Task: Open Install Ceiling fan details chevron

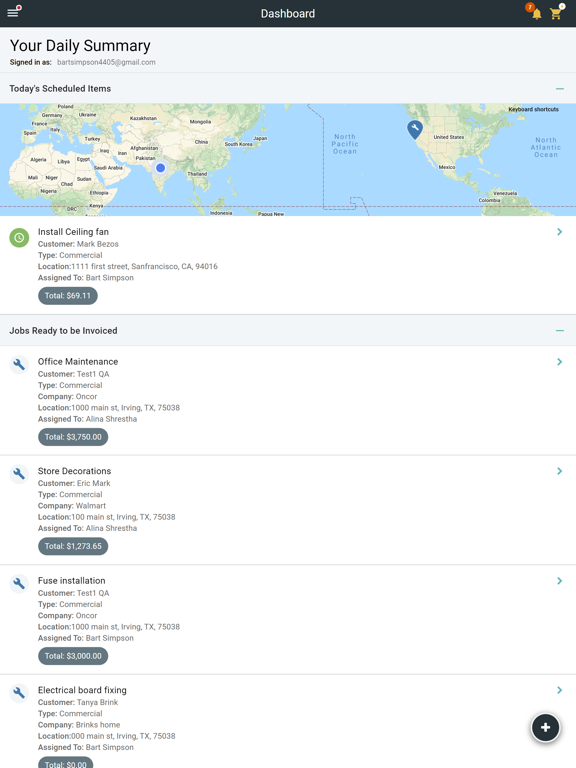Action: click(559, 232)
